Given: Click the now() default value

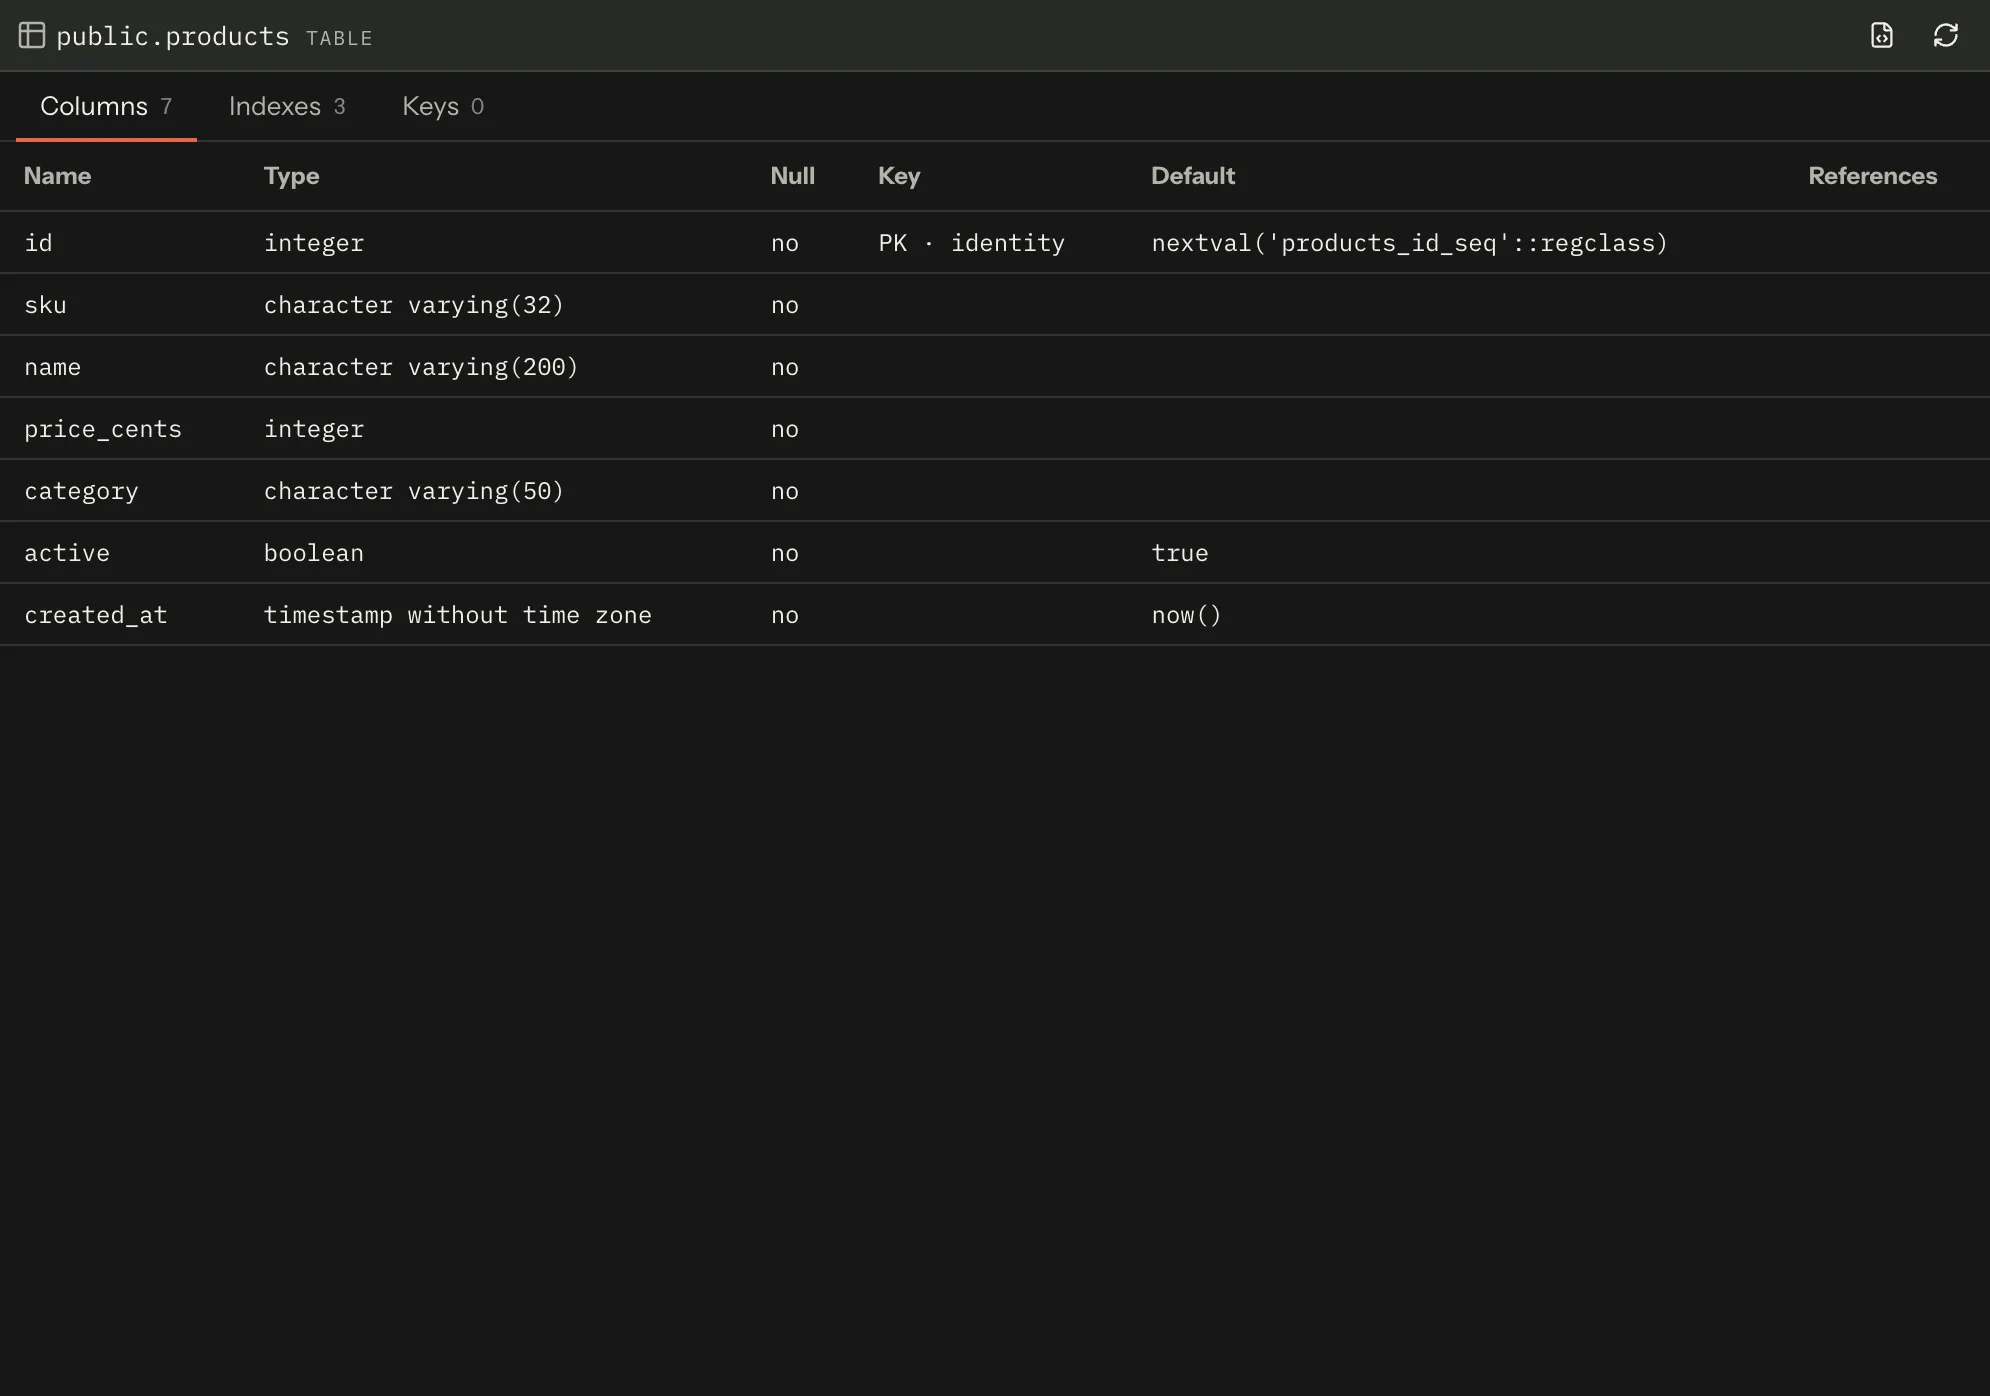Looking at the screenshot, I should [x=1186, y=615].
